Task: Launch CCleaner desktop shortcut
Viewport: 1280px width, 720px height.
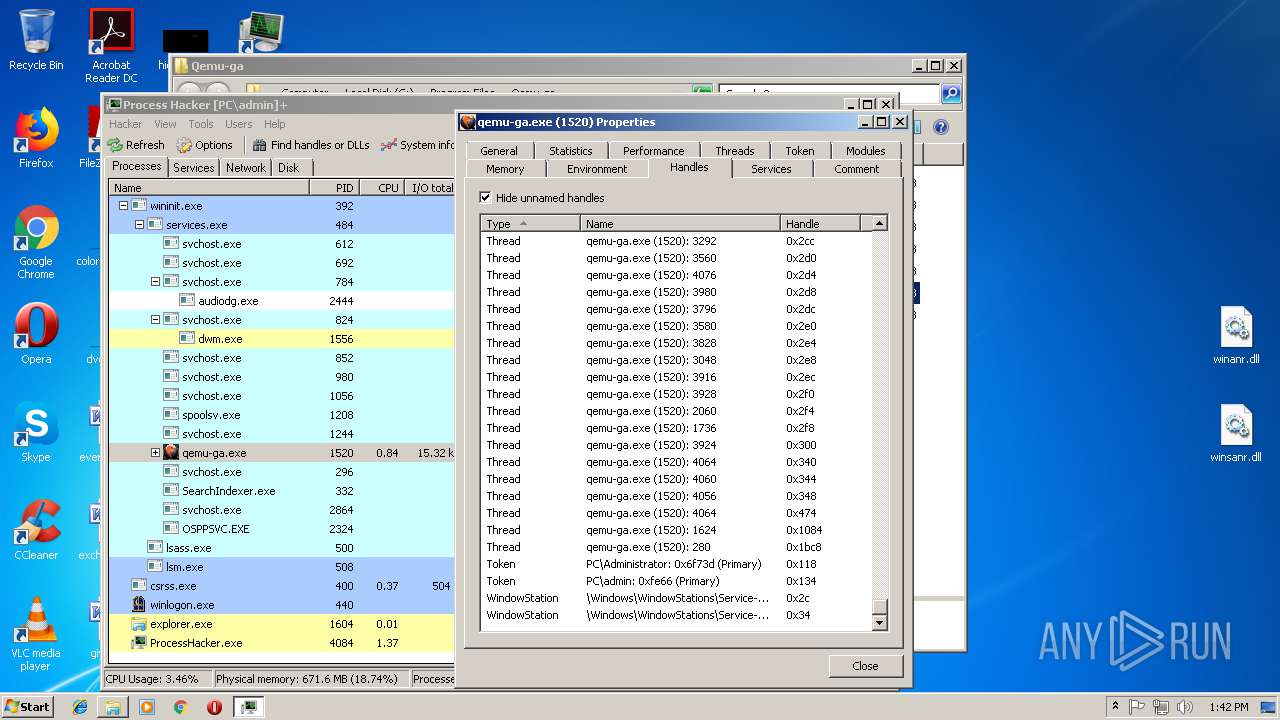Action: point(36,531)
